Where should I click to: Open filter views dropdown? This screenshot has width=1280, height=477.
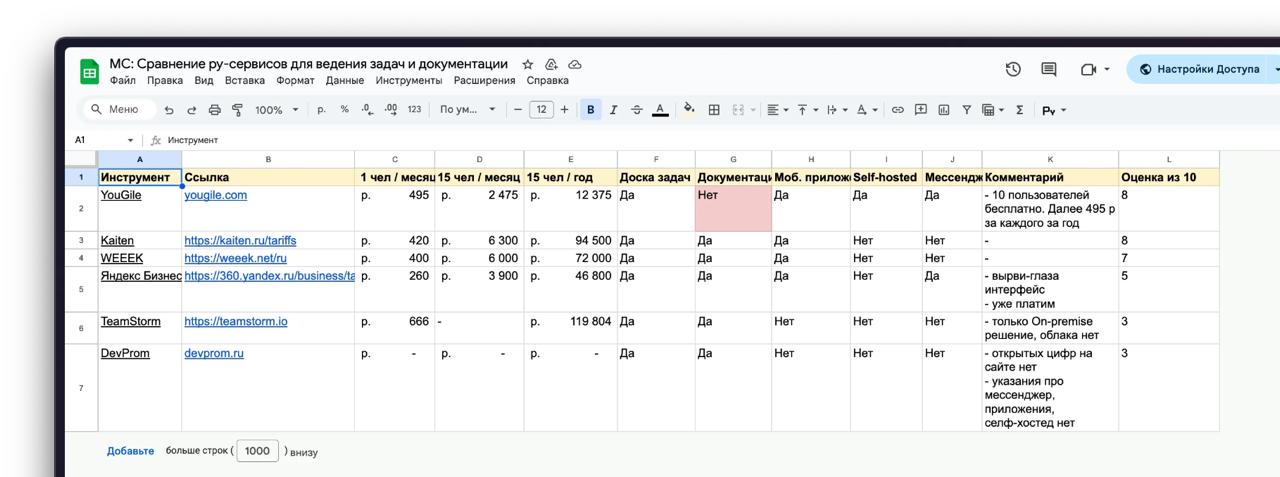tap(992, 110)
